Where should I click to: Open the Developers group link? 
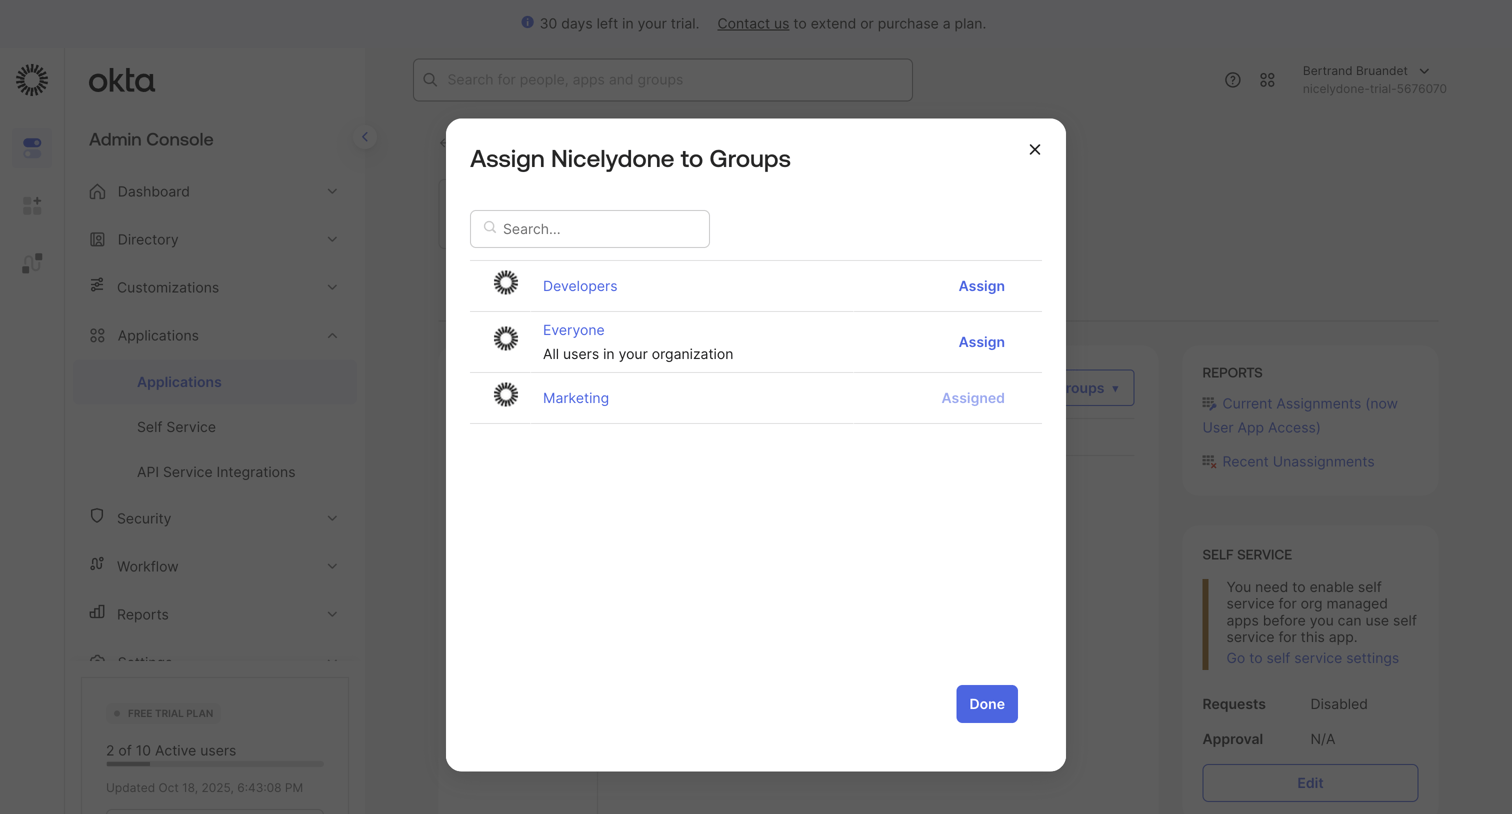coord(580,286)
